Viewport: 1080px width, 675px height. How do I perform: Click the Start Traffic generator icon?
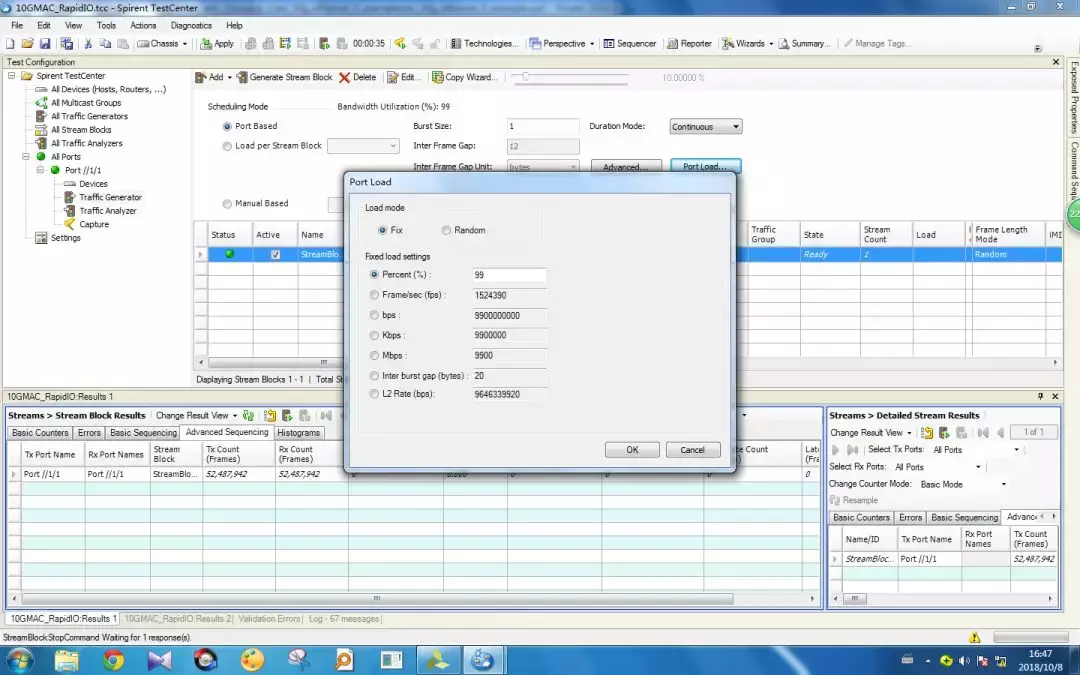click(x=324, y=43)
